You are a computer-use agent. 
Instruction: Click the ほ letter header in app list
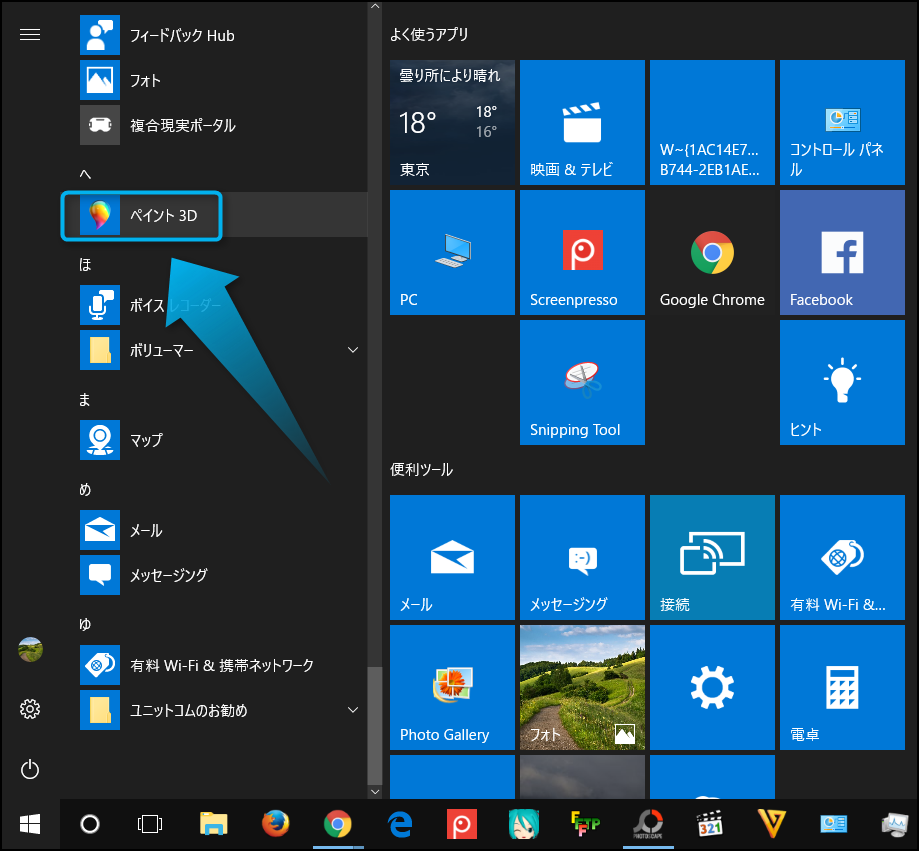85,264
